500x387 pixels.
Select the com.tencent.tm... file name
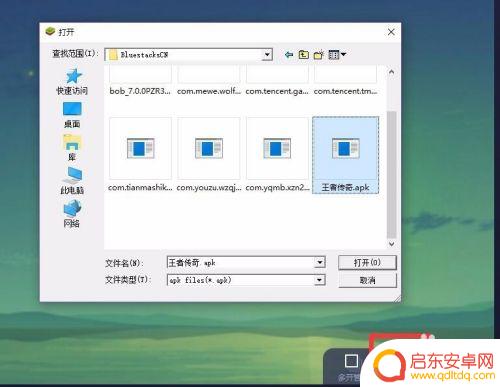click(x=345, y=91)
